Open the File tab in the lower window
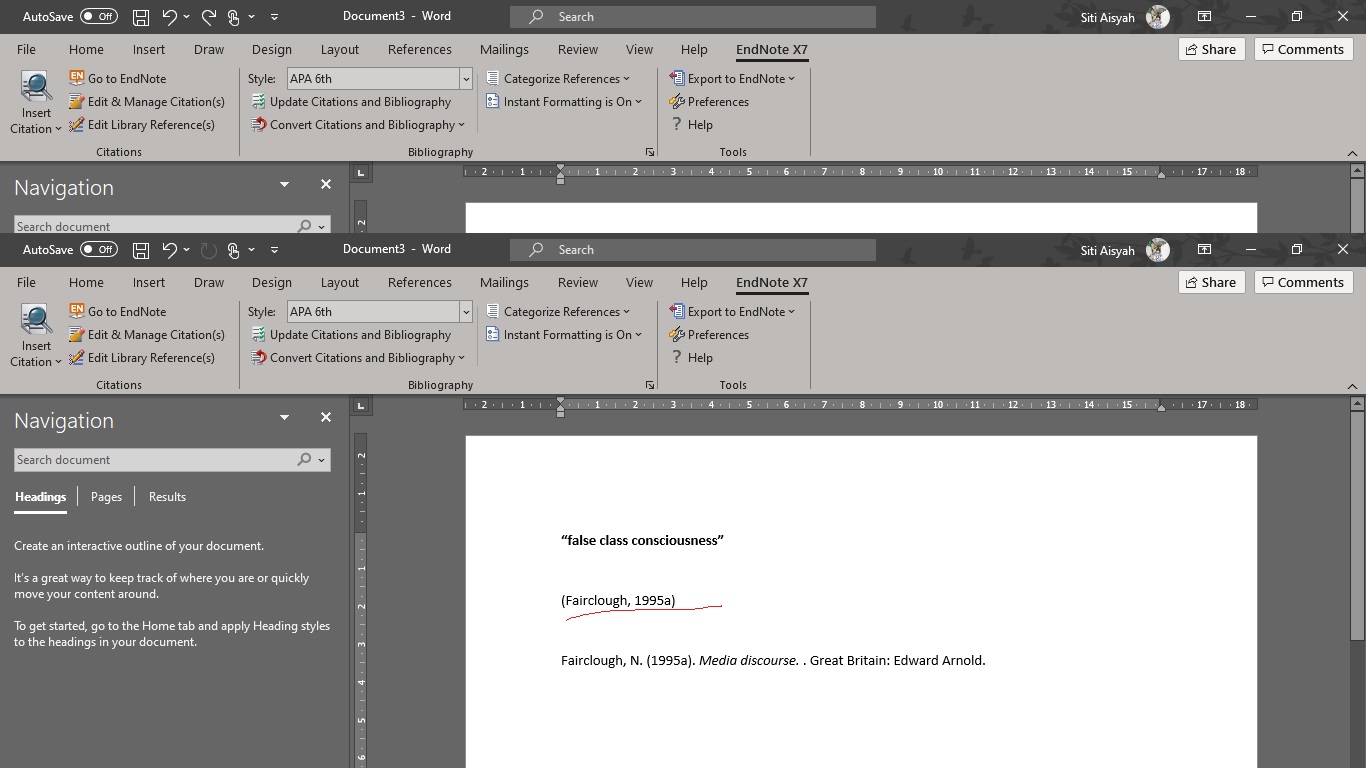The image size is (1366, 768). (26, 283)
